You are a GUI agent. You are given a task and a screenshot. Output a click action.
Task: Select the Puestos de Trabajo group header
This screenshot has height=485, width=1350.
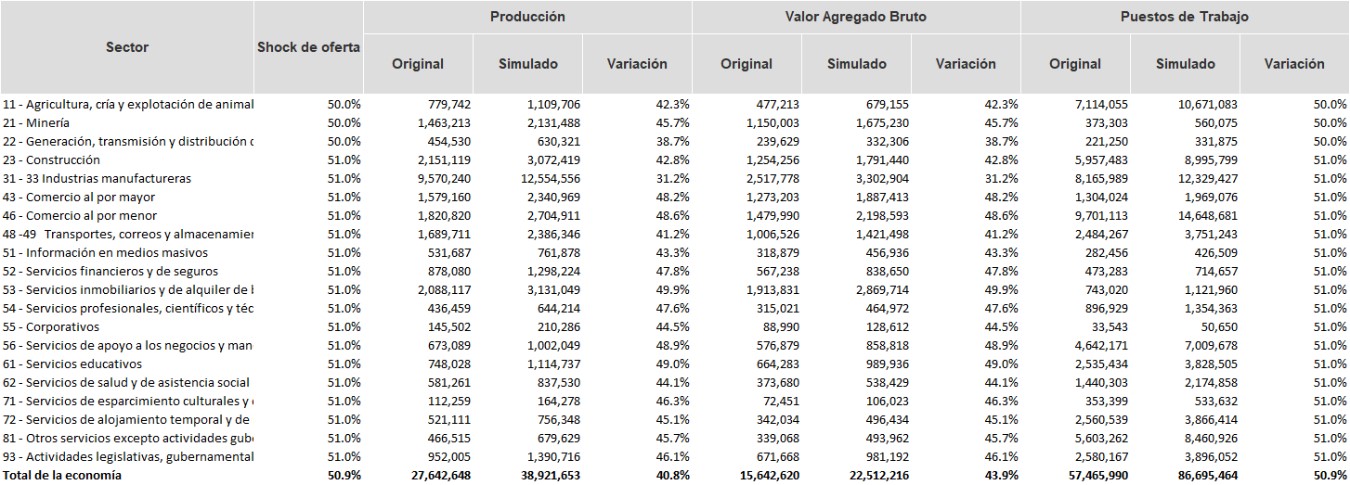tap(1184, 17)
